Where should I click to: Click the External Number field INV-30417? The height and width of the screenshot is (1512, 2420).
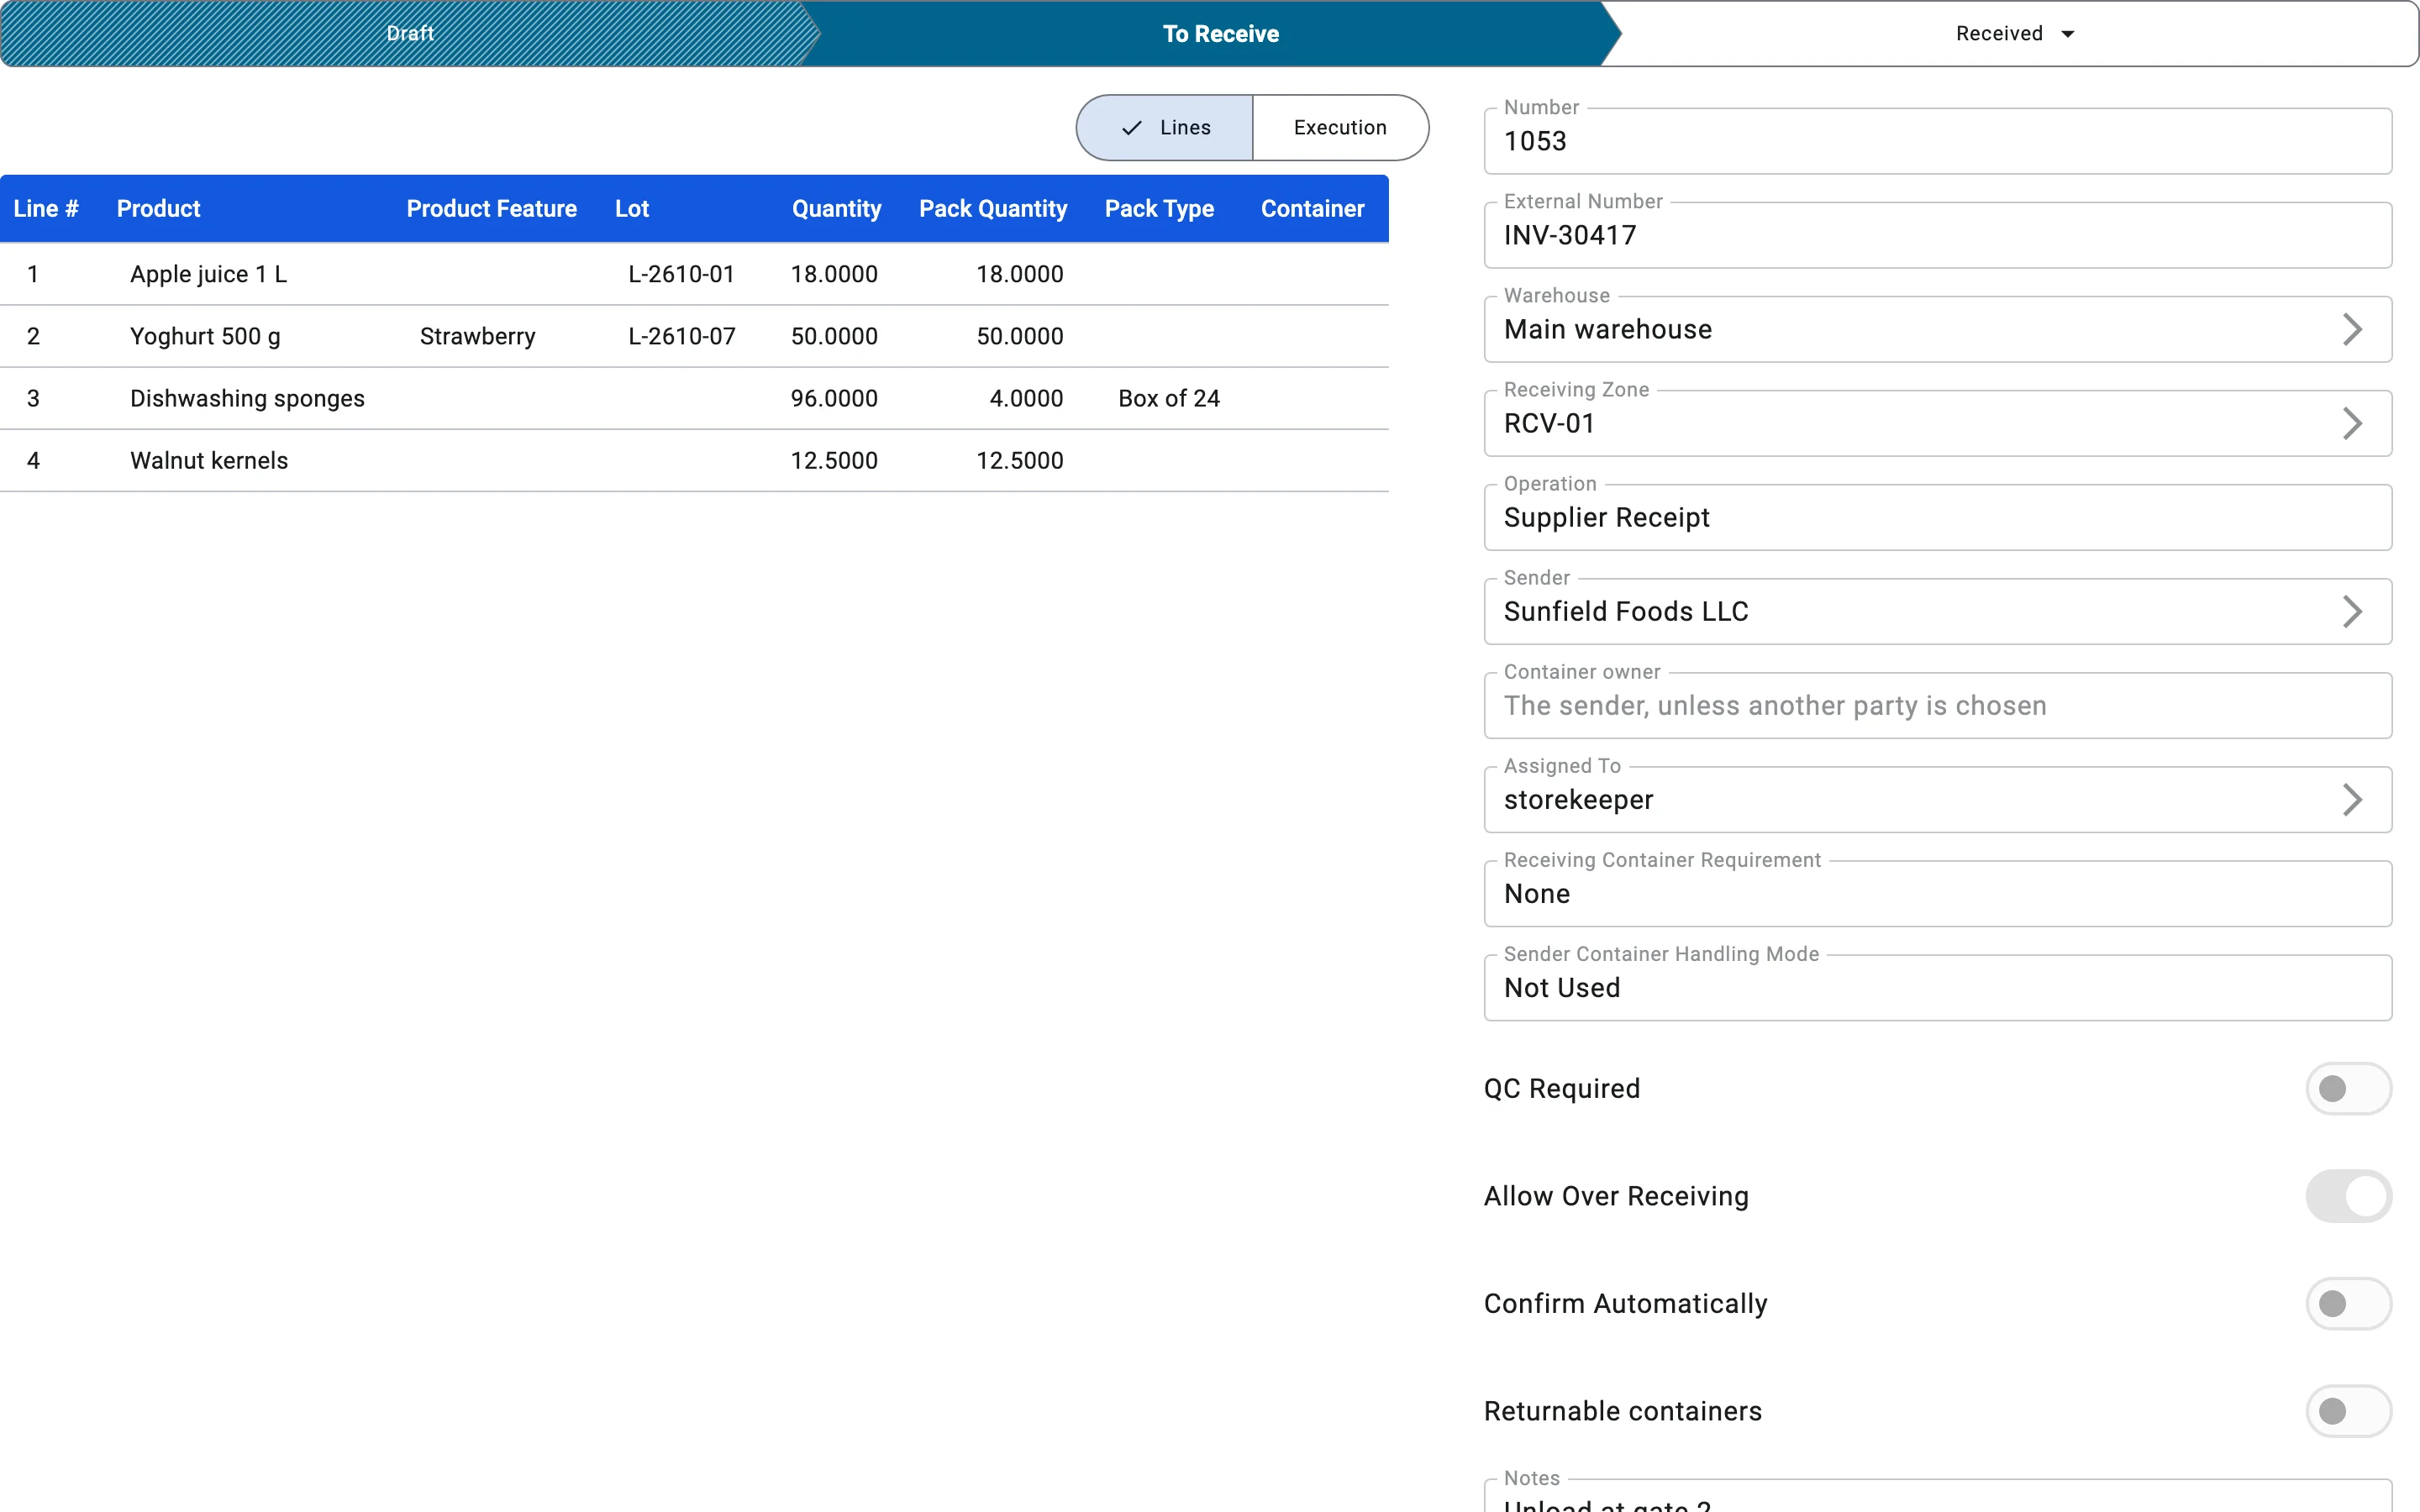1937,235
